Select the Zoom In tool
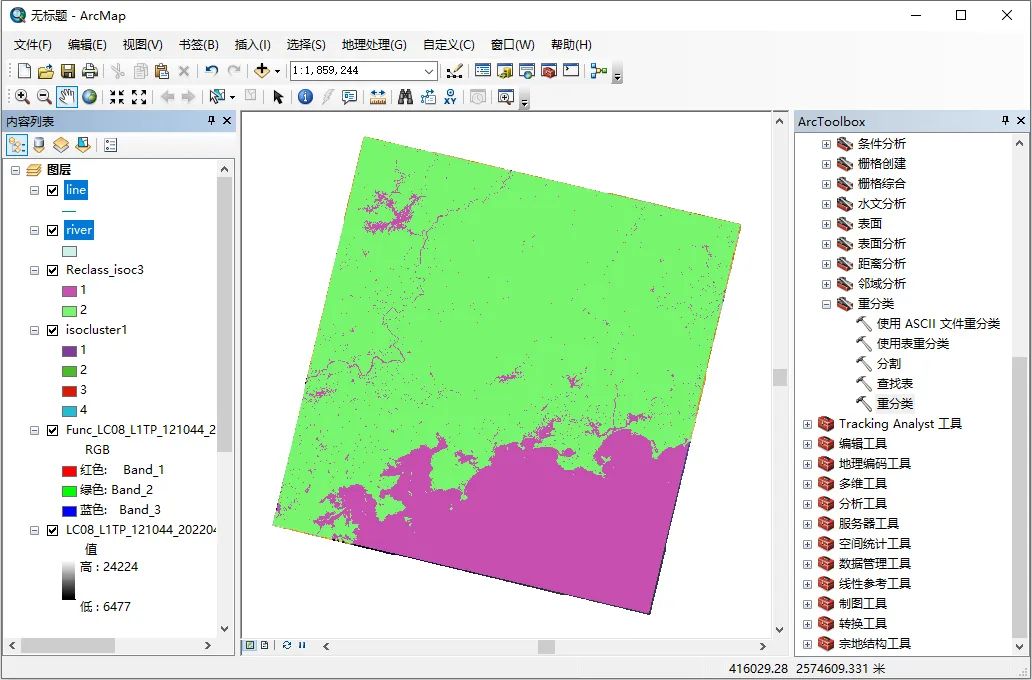This screenshot has width=1032, height=680. [x=22, y=97]
